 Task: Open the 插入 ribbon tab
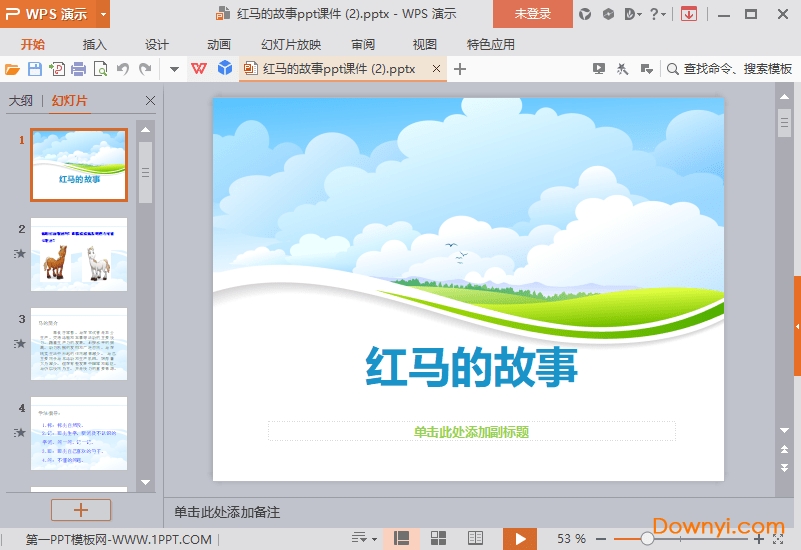coord(95,44)
